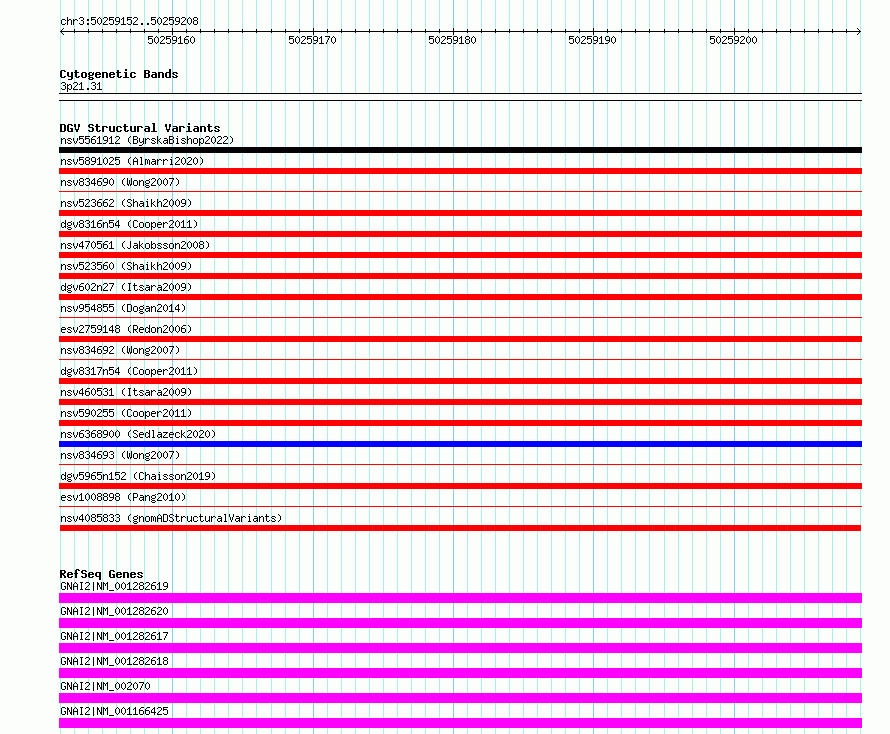Click the chr3:50259152..50259208 region label
This screenshot has height=734, width=890.
coord(129,21)
